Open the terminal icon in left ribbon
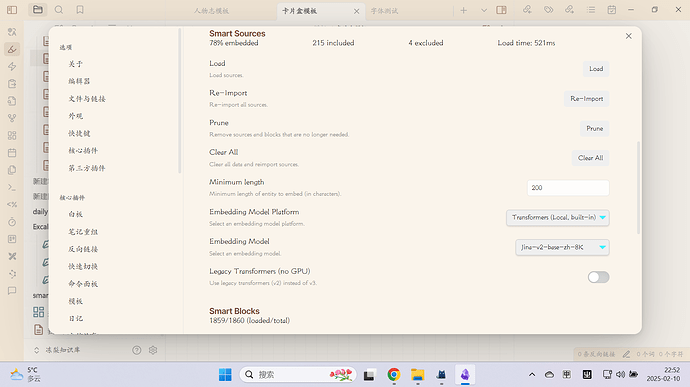This screenshot has height=387, width=690. [x=12, y=188]
